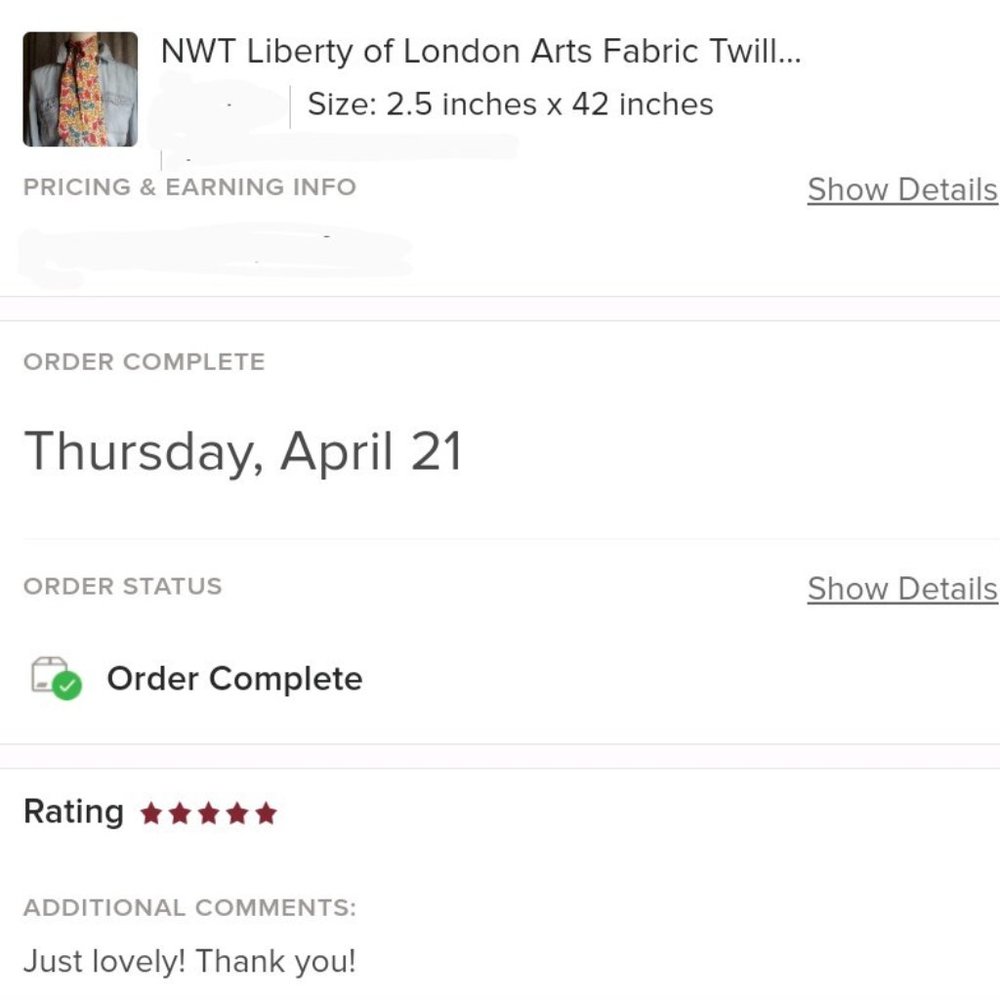The image size is (1000, 1000).
Task: Click the ORDER STATUS section heading
Action: point(122,586)
